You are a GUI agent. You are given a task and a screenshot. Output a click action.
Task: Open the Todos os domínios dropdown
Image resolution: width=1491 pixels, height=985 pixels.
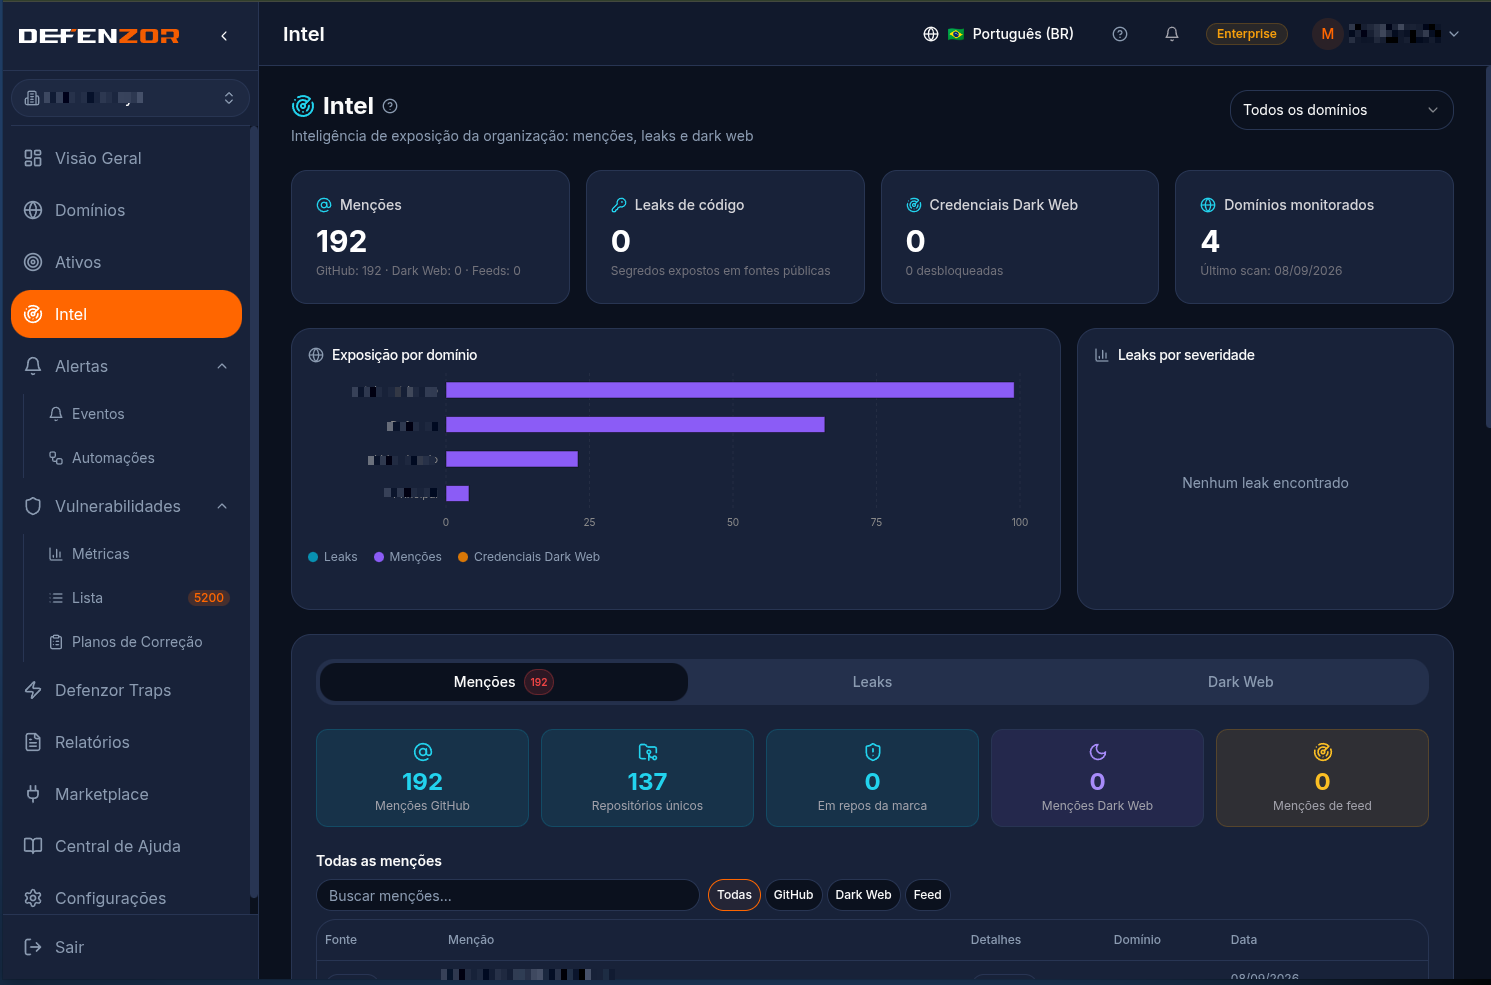pos(1341,110)
